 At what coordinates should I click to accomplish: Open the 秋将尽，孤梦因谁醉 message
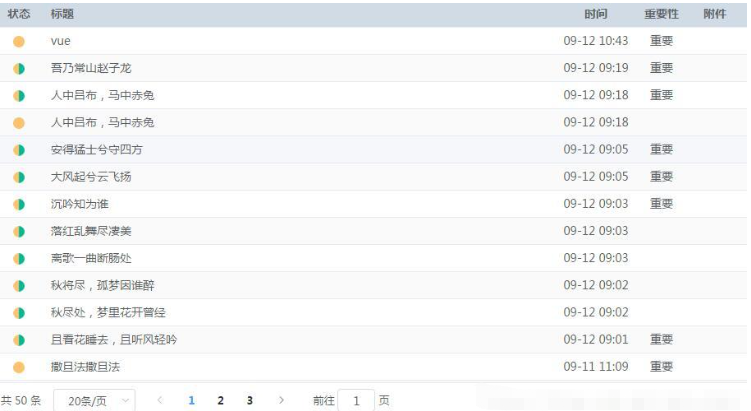coord(102,285)
